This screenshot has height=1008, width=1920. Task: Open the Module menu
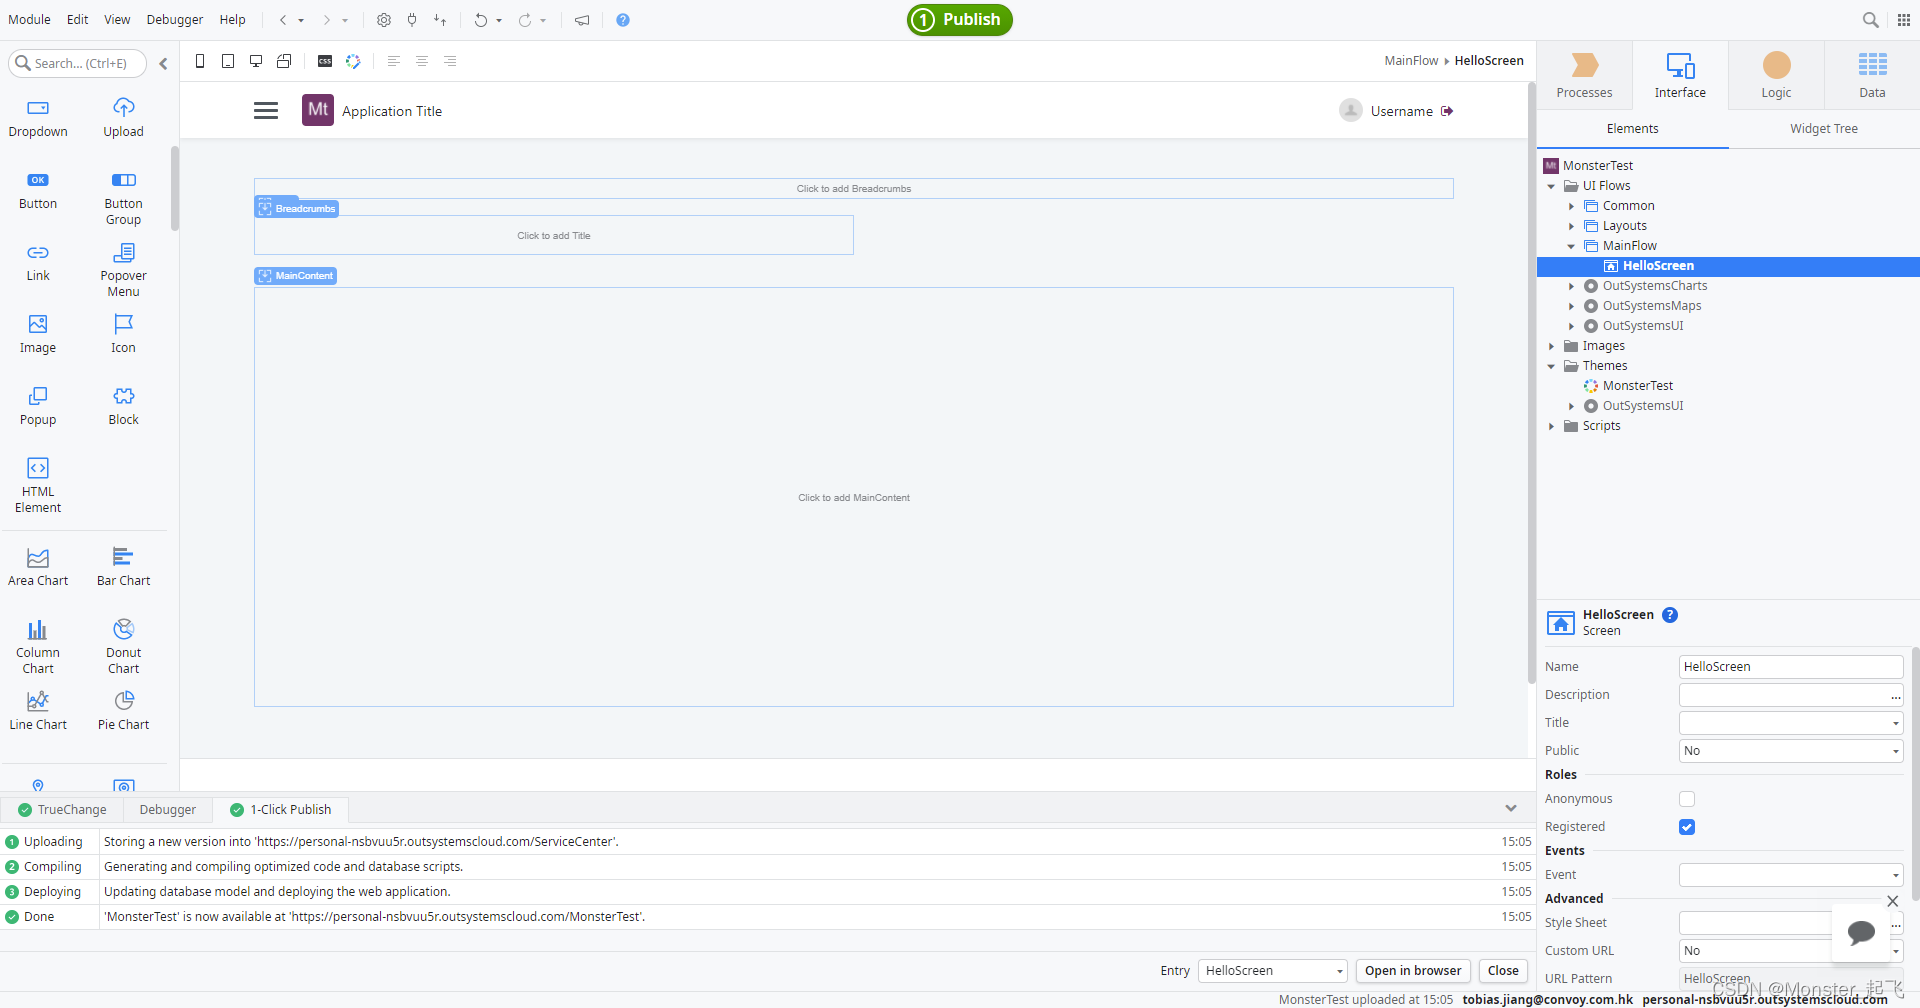pos(29,20)
